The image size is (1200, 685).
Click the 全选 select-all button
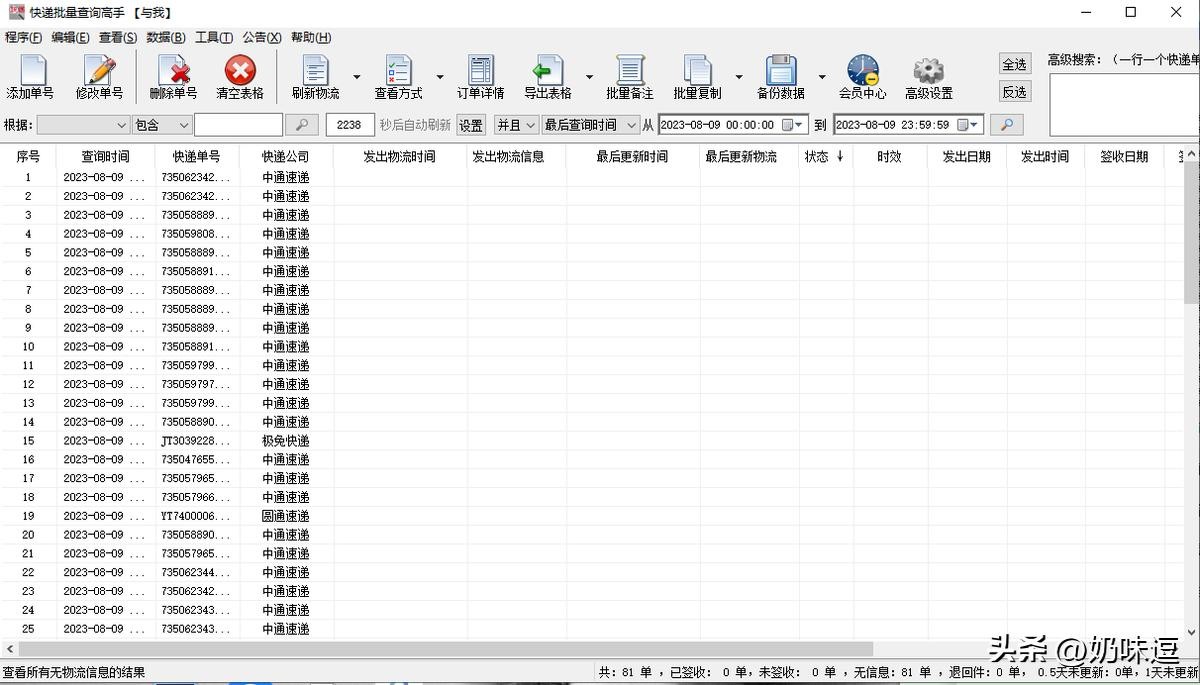pos(1014,64)
